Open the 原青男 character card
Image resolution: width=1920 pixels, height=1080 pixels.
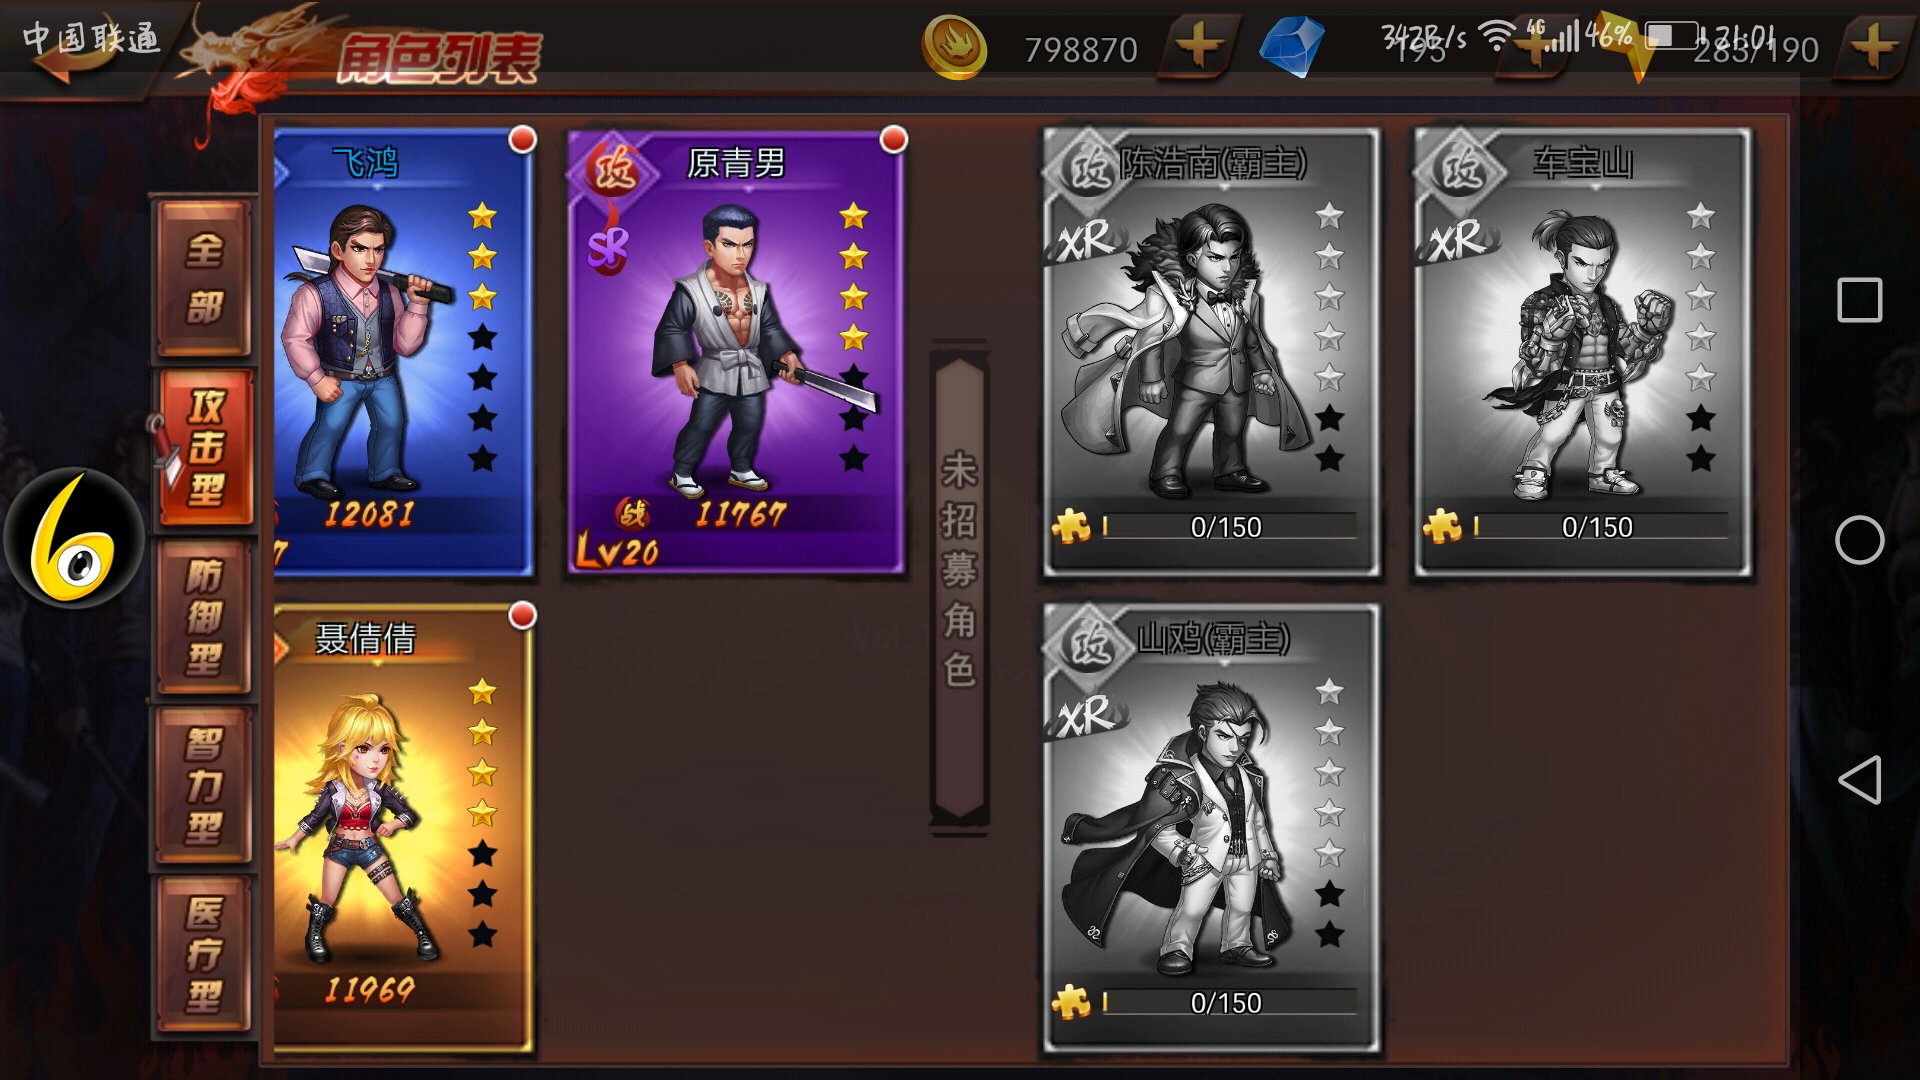736,352
